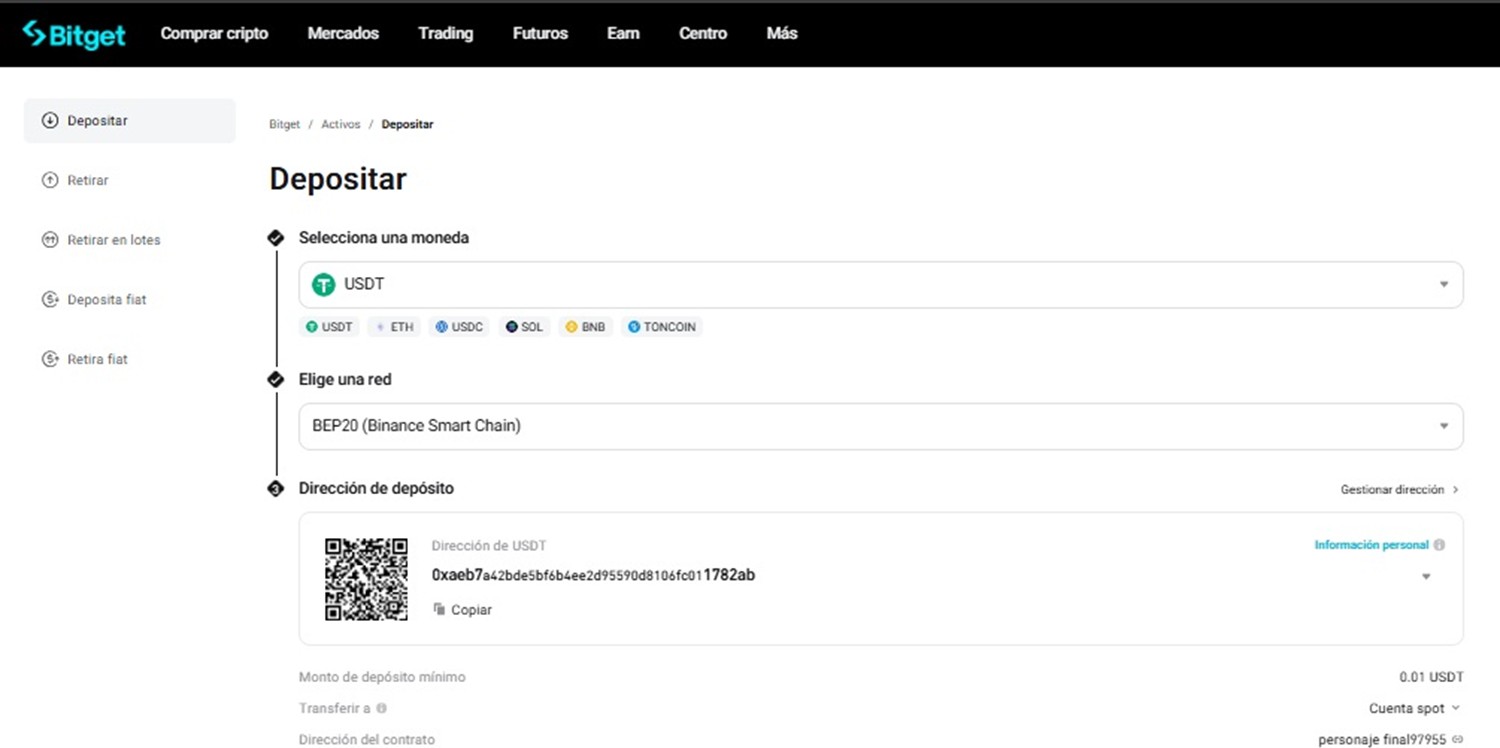This screenshot has width=1500, height=748.
Task: Click the Activos breadcrumb link
Action: 340,125
